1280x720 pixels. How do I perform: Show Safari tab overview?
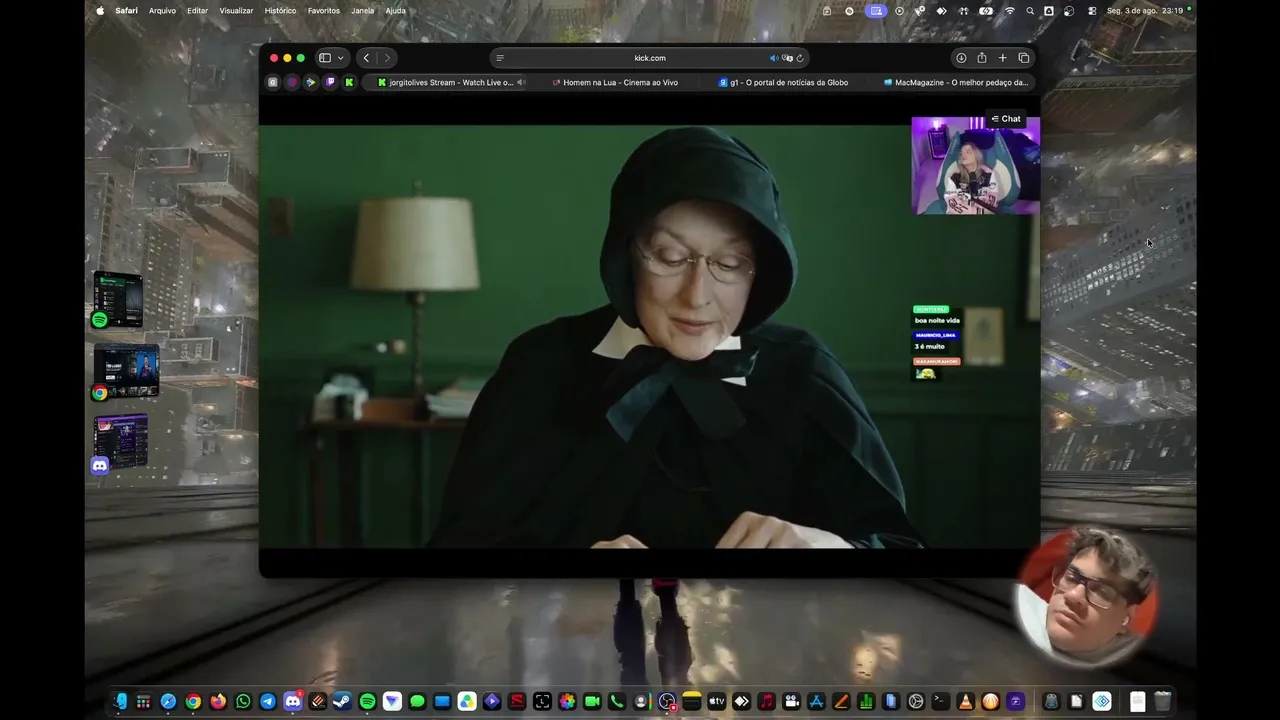[1024, 58]
